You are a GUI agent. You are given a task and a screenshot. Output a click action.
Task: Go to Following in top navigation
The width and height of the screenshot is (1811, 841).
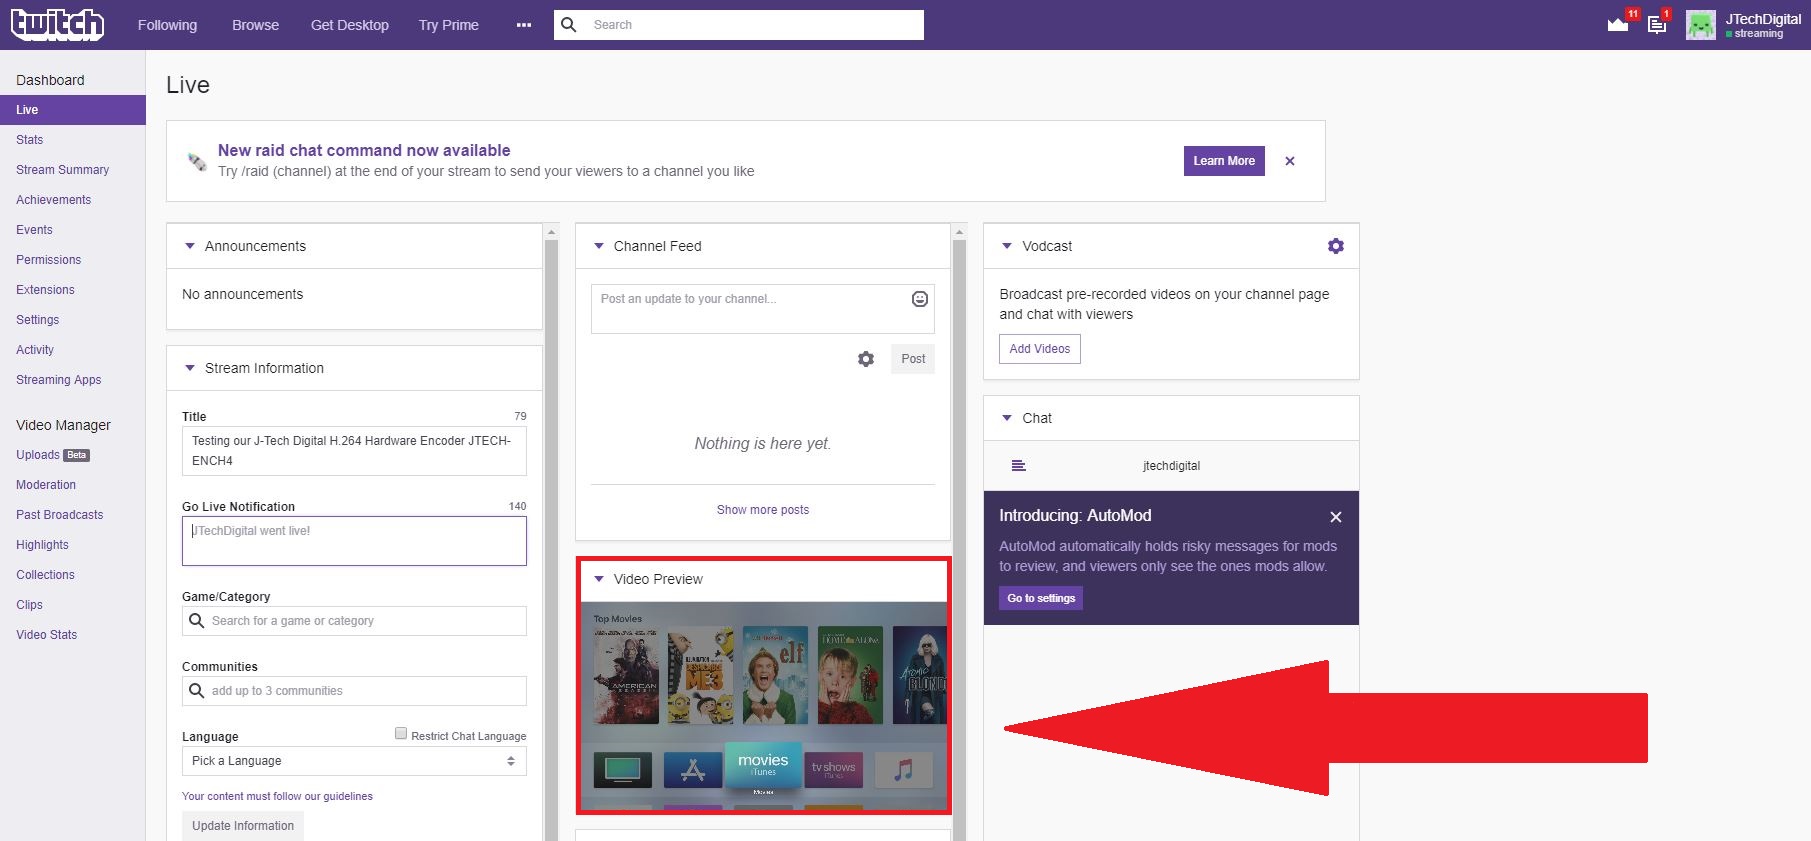click(x=167, y=25)
